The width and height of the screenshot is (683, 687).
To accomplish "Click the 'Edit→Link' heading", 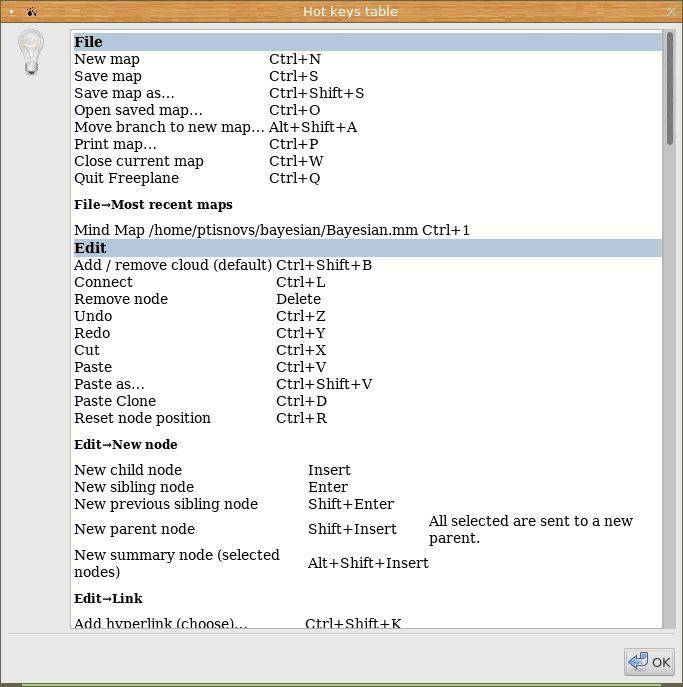I will [108, 598].
